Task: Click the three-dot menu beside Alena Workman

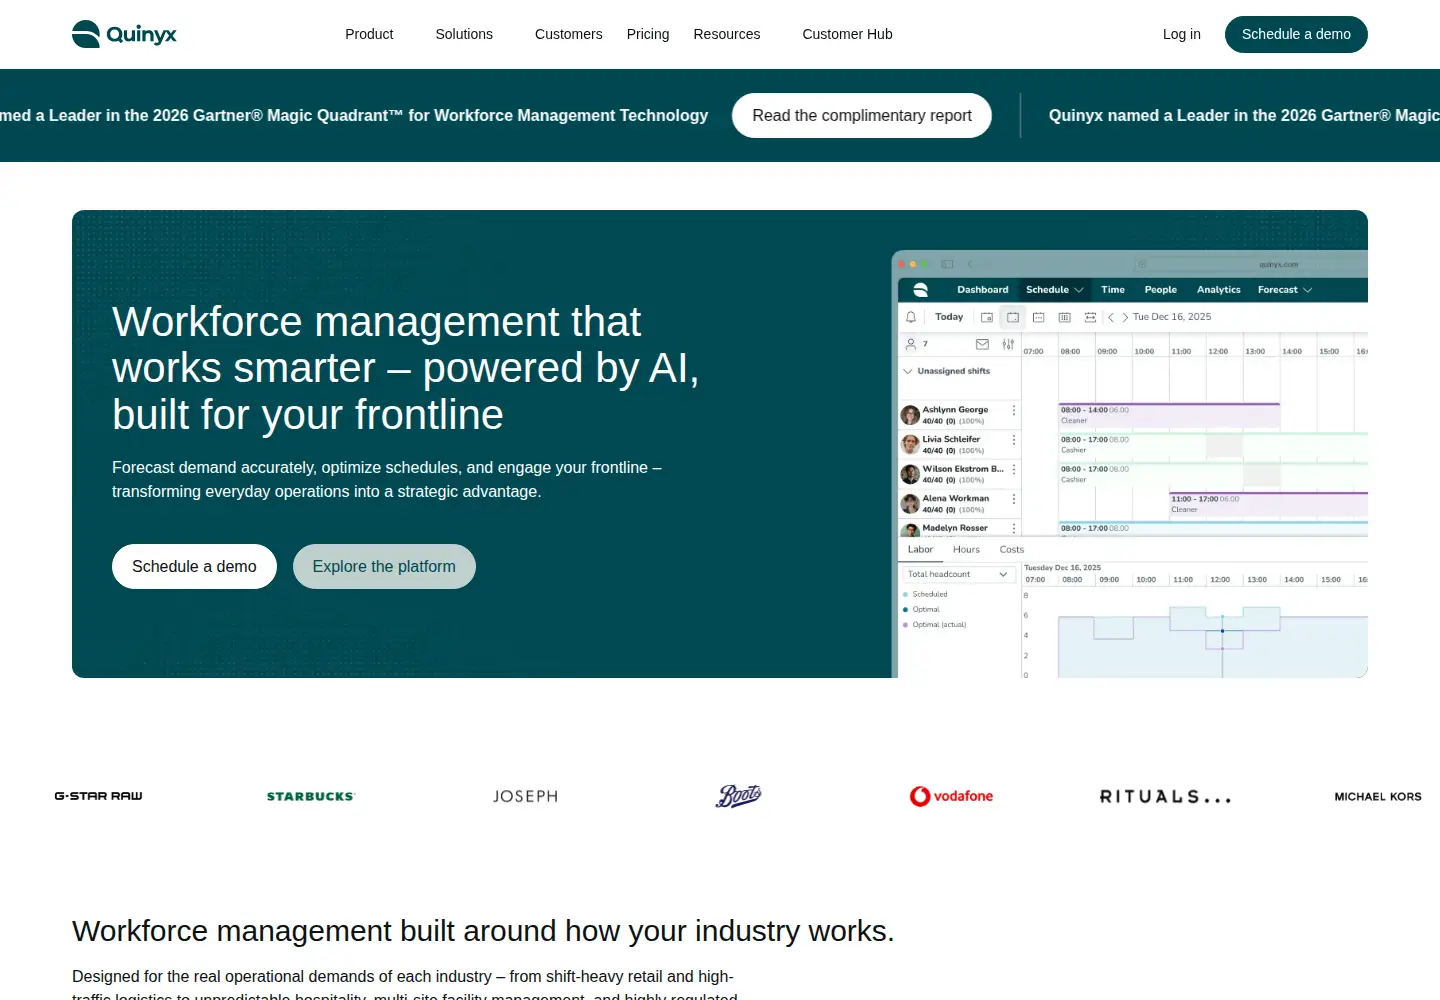Action: pos(1014,499)
